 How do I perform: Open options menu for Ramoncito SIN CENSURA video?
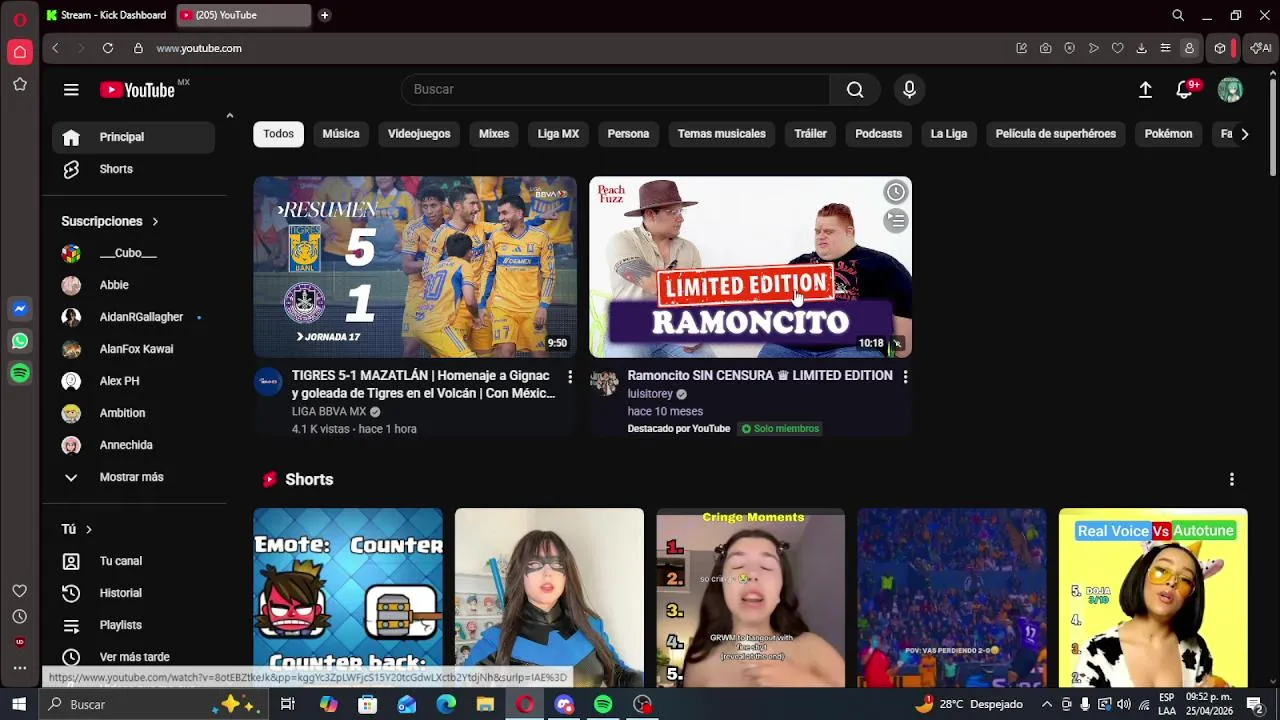(x=905, y=377)
